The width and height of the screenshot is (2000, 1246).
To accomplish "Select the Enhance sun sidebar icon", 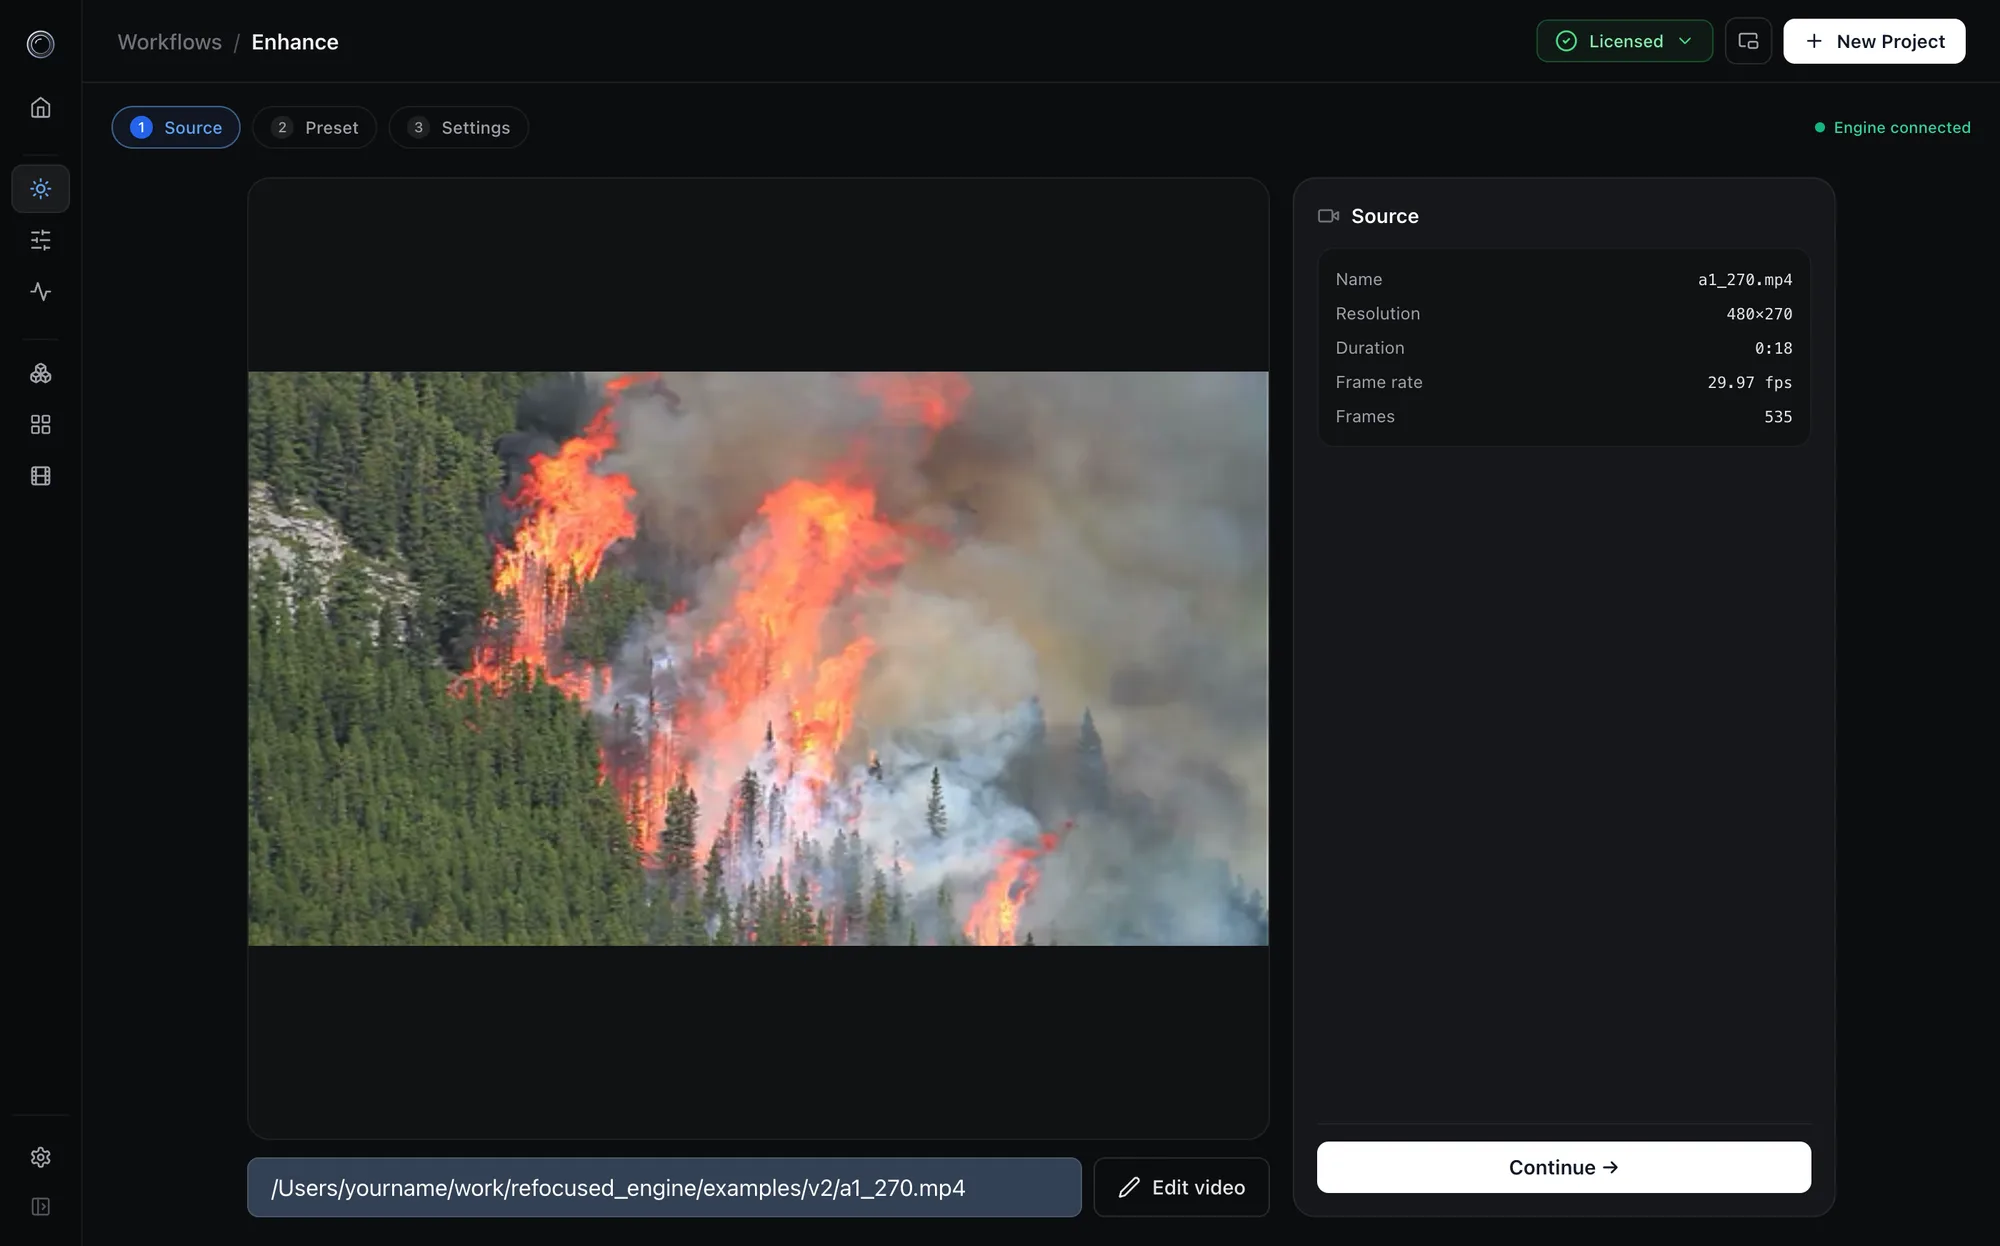I will pyautogui.click(x=40, y=188).
